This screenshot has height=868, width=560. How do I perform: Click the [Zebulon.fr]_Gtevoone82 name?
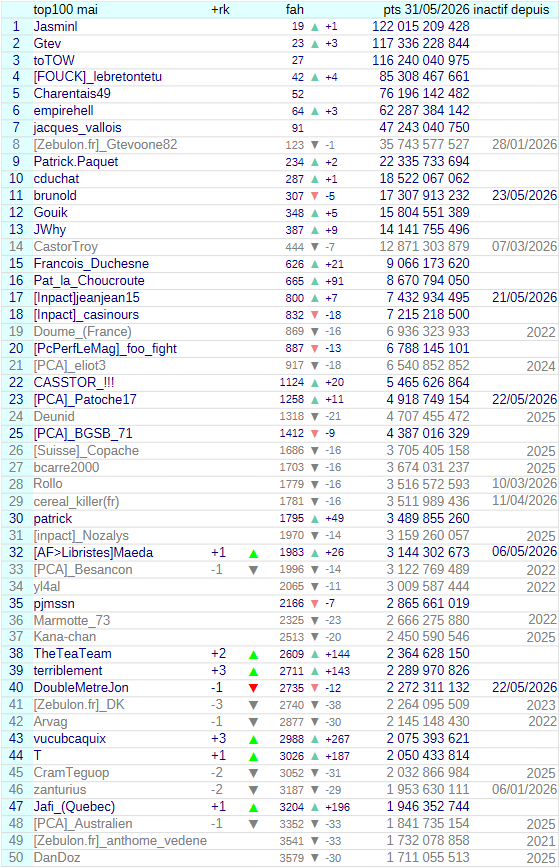[105, 145]
